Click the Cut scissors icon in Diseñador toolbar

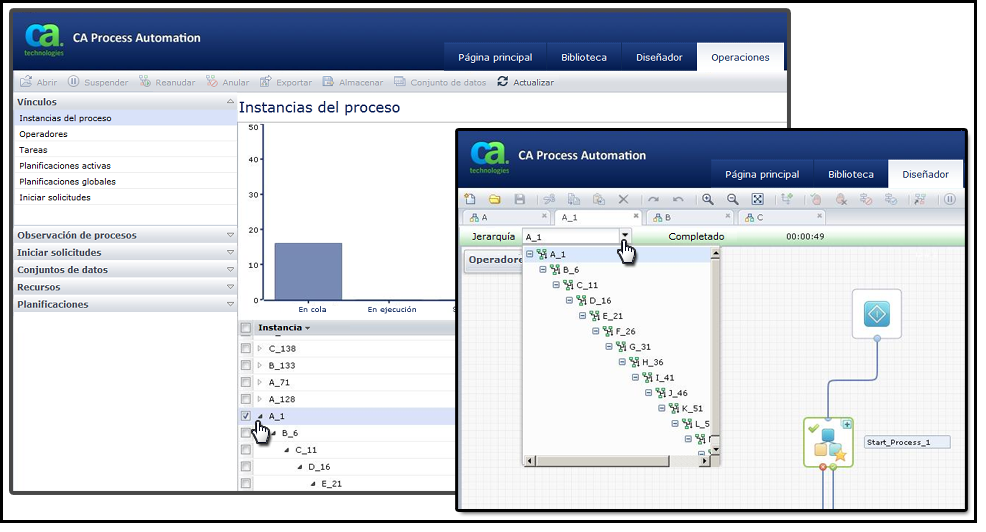pos(549,199)
